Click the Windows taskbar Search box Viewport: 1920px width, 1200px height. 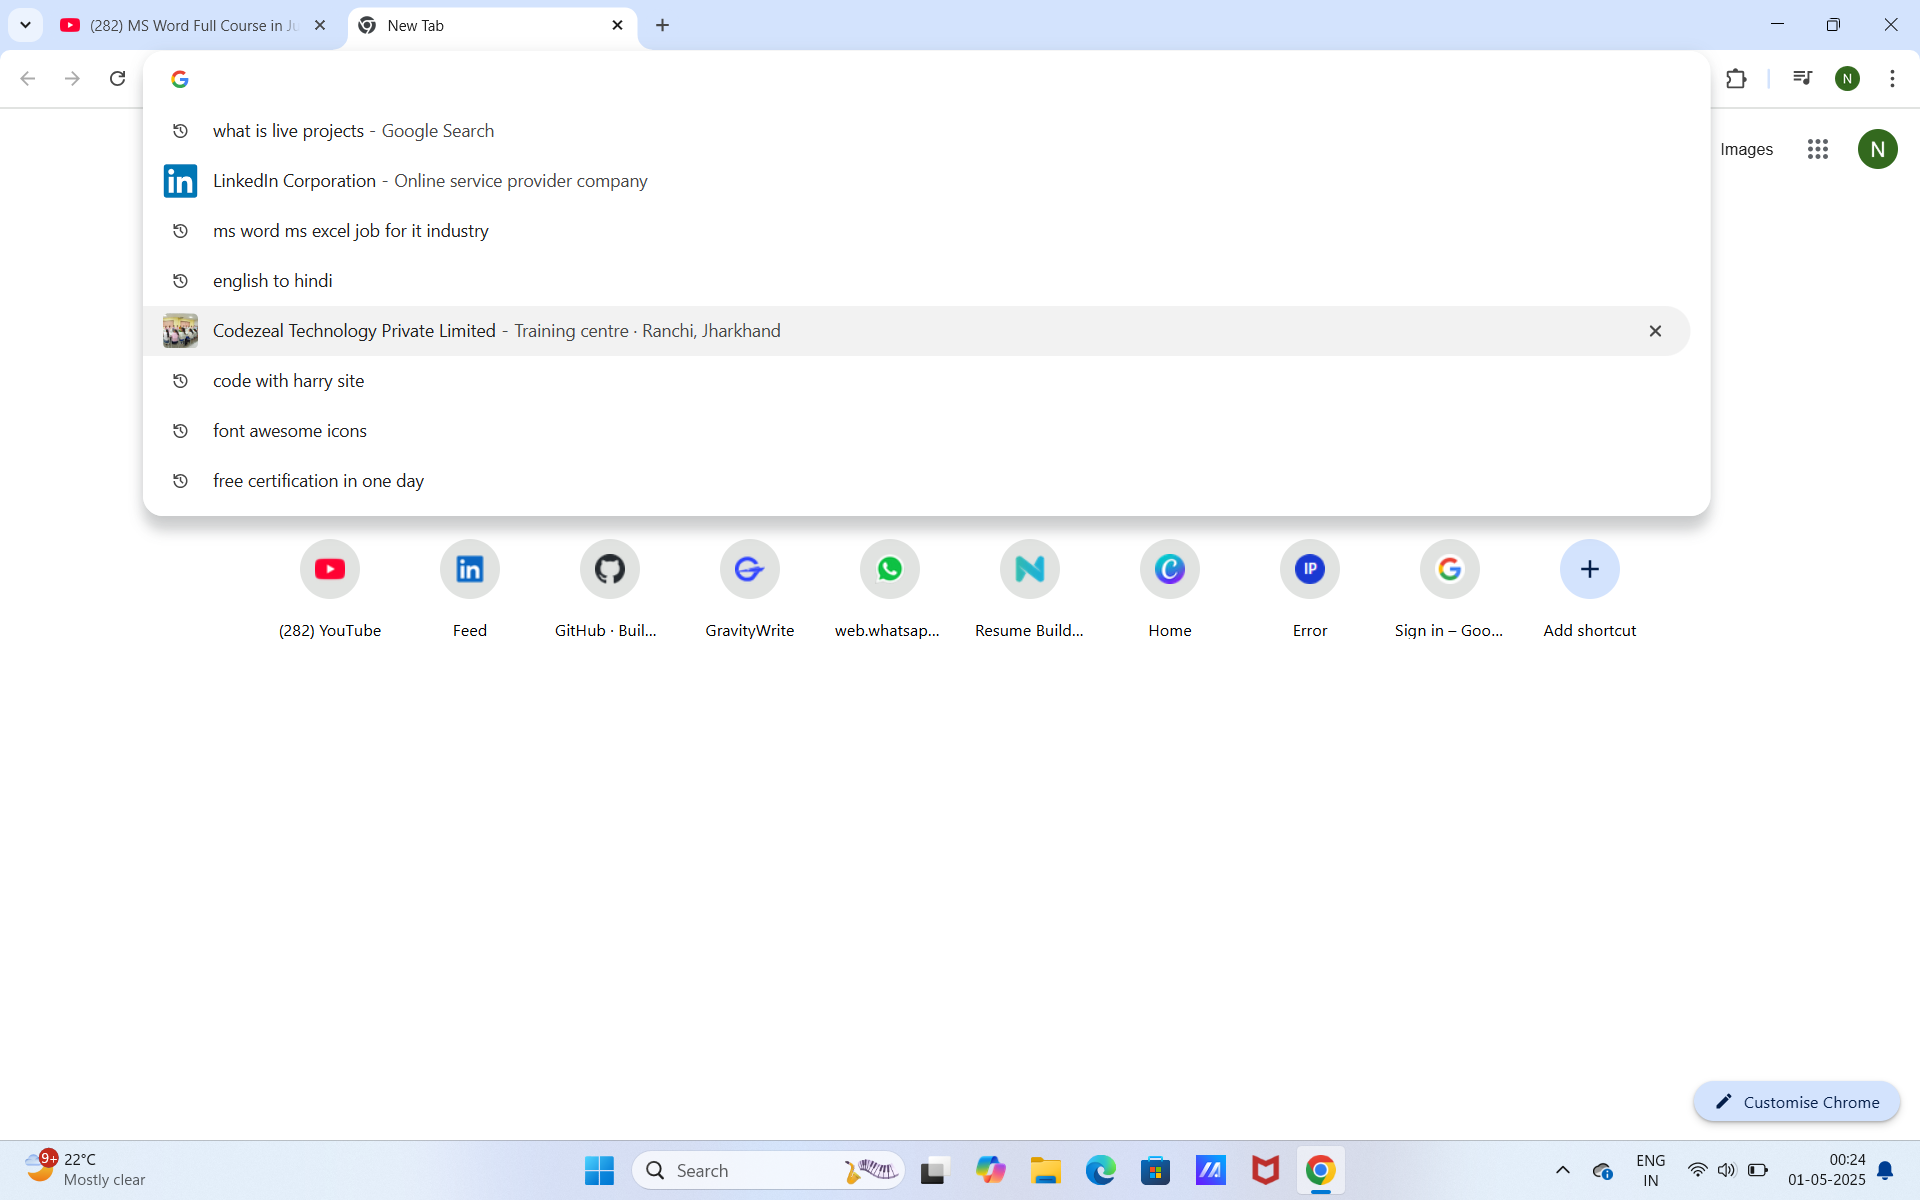[768, 1170]
